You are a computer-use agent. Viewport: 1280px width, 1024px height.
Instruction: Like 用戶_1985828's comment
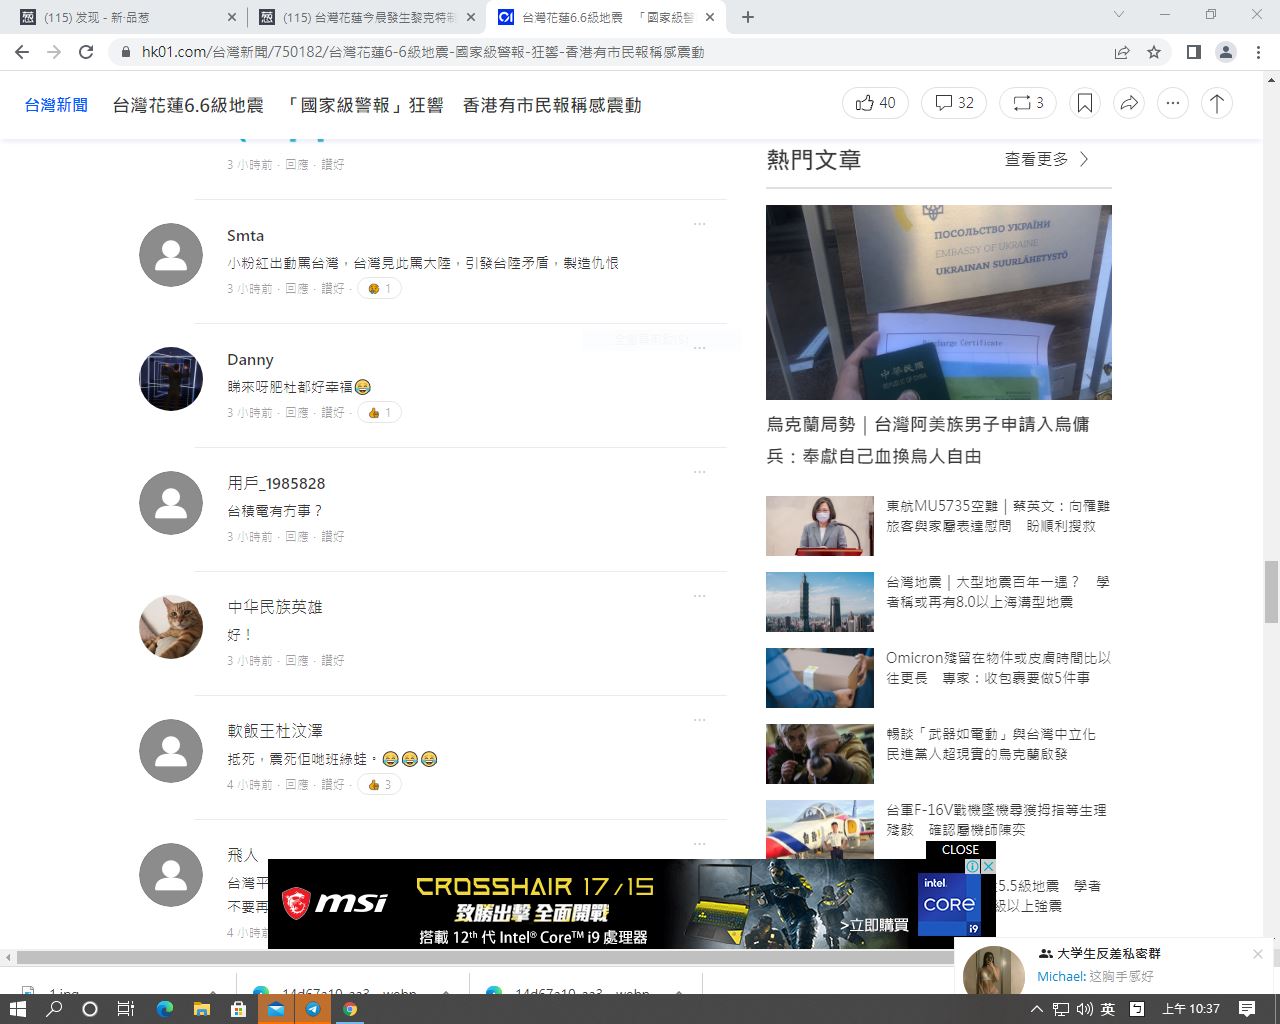(x=333, y=537)
